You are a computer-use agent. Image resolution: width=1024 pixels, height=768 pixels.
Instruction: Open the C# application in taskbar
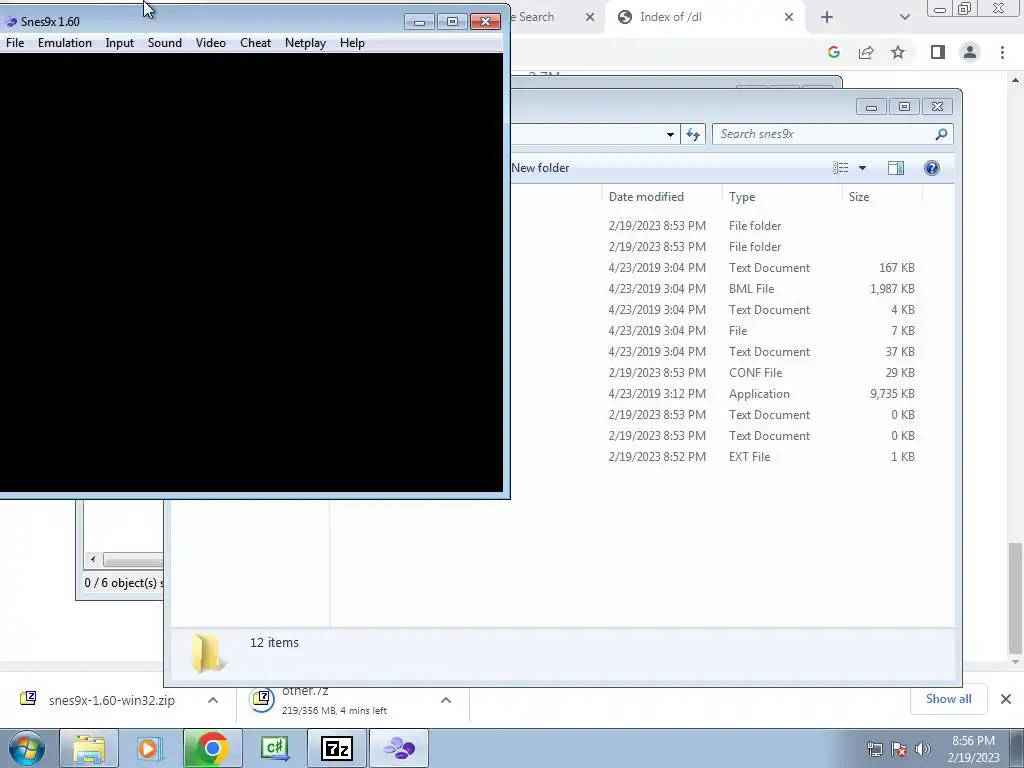click(275, 748)
